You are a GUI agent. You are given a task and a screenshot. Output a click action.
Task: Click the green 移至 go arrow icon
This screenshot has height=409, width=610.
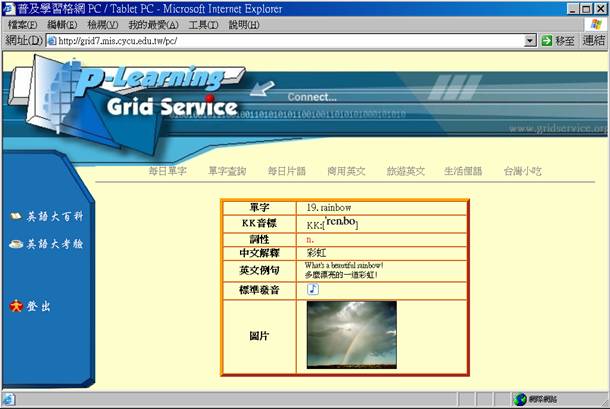point(547,41)
